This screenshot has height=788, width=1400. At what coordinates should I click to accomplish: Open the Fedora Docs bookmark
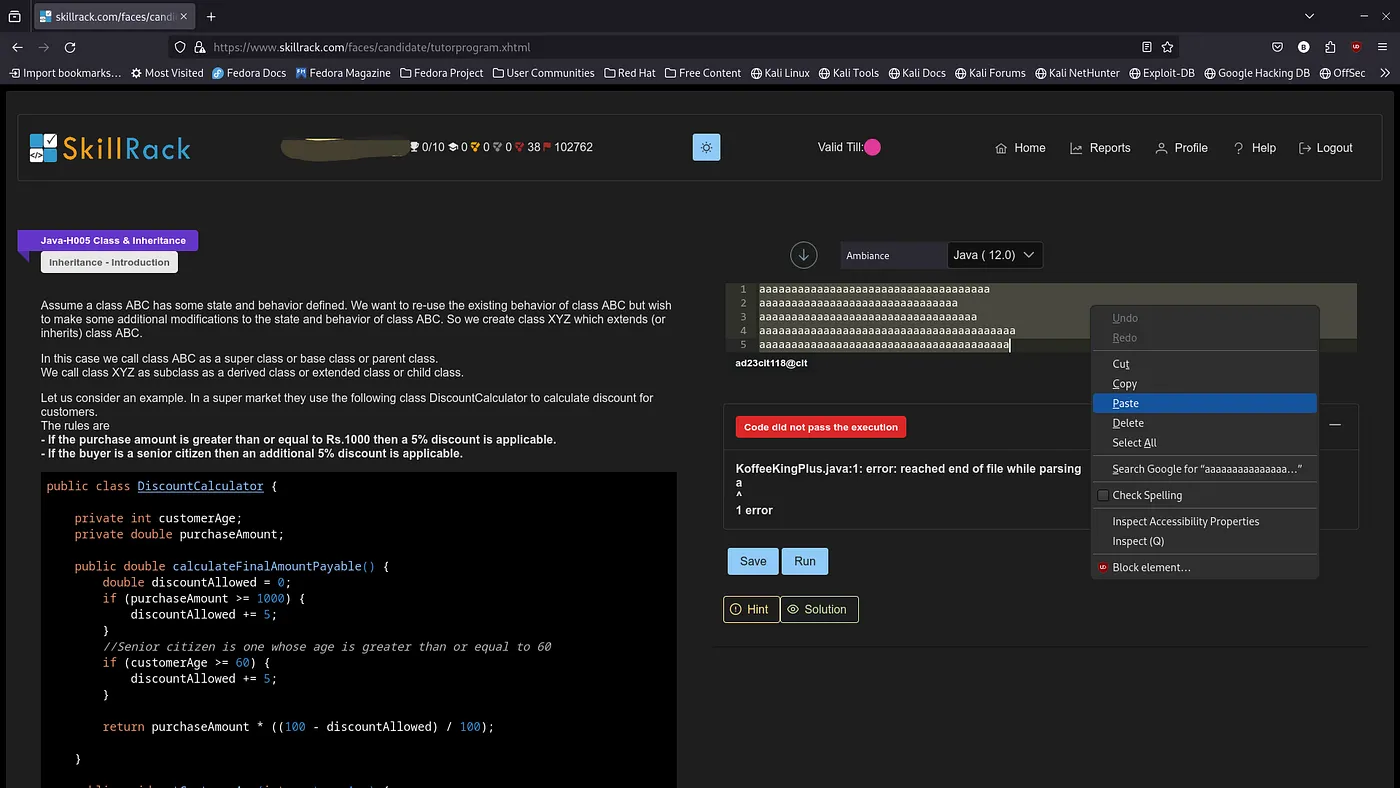(249, 73)
